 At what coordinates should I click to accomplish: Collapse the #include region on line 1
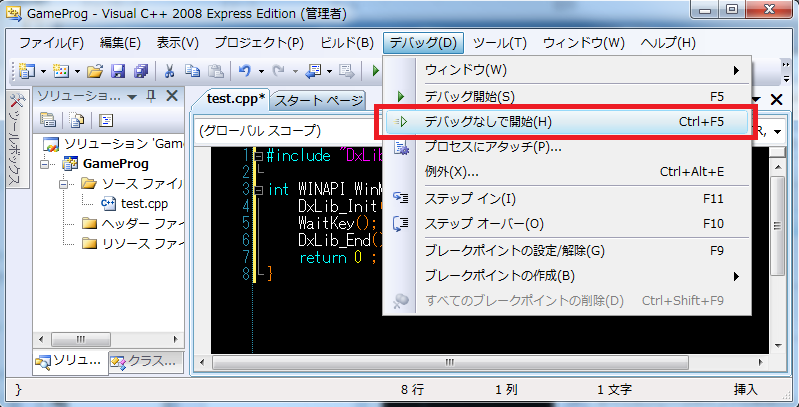tap(258, 156)
